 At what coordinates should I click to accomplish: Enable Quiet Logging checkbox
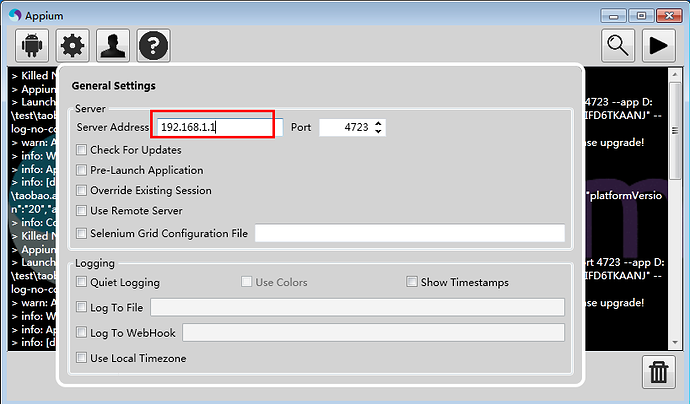[x=81, y=282]
